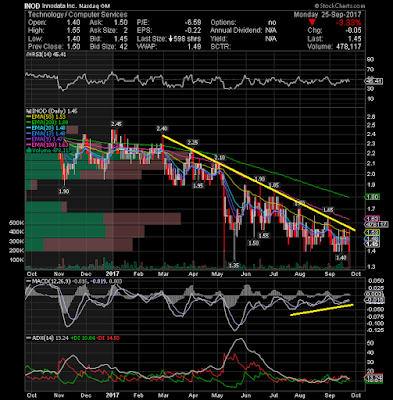Select the EMA(50) yellow legend entry

click(47, 117)
